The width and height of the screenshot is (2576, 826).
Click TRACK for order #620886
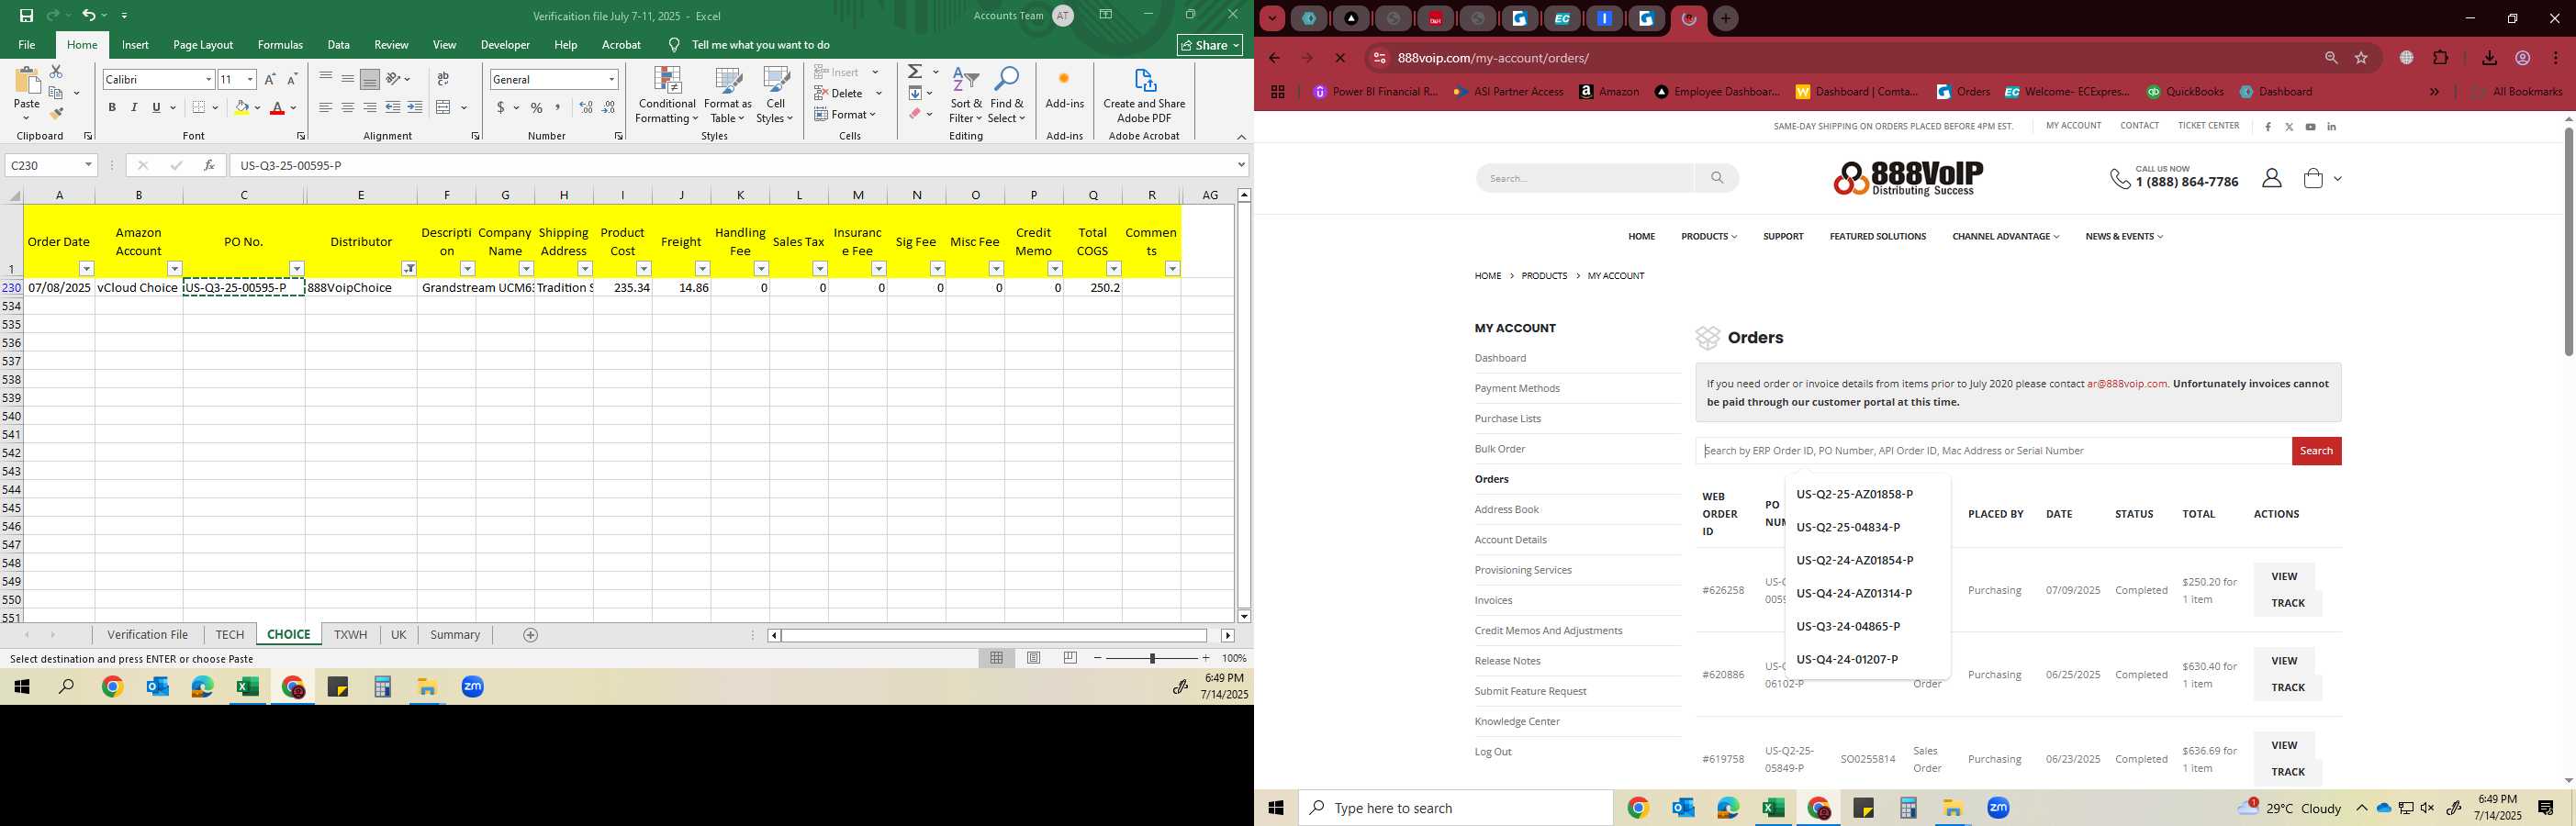2288,687
